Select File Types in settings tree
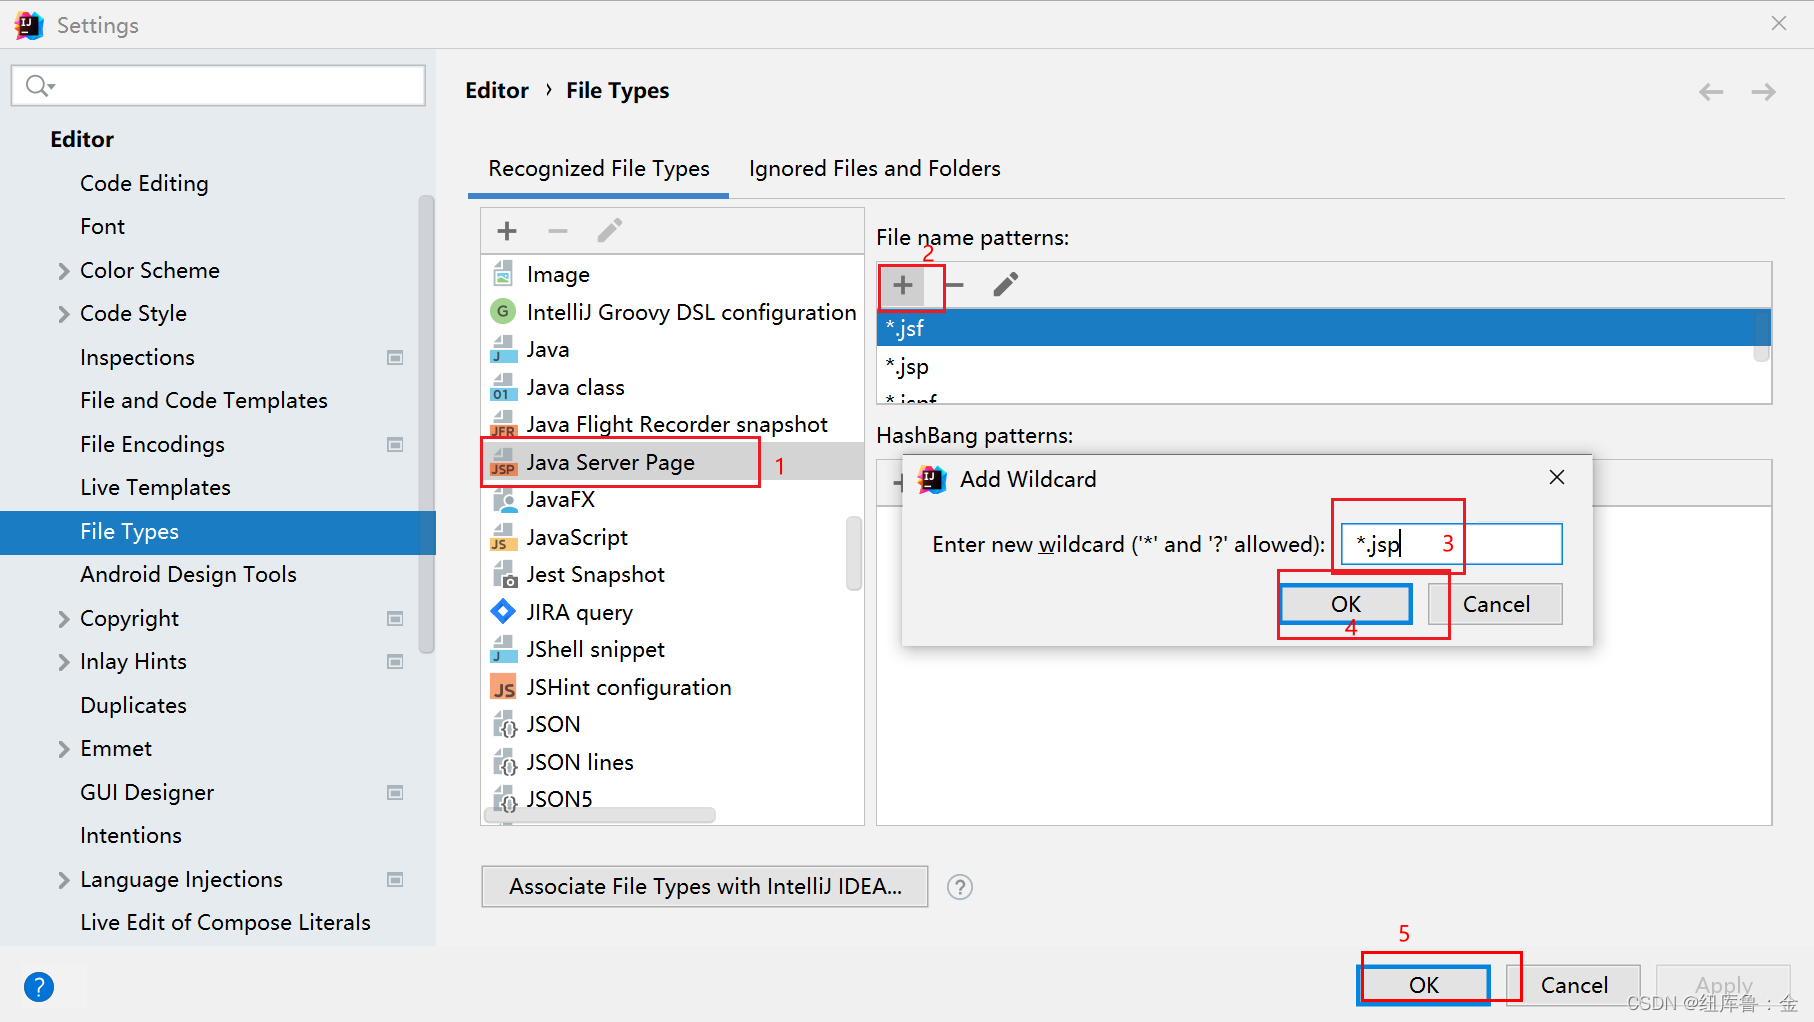 [217, 532]
